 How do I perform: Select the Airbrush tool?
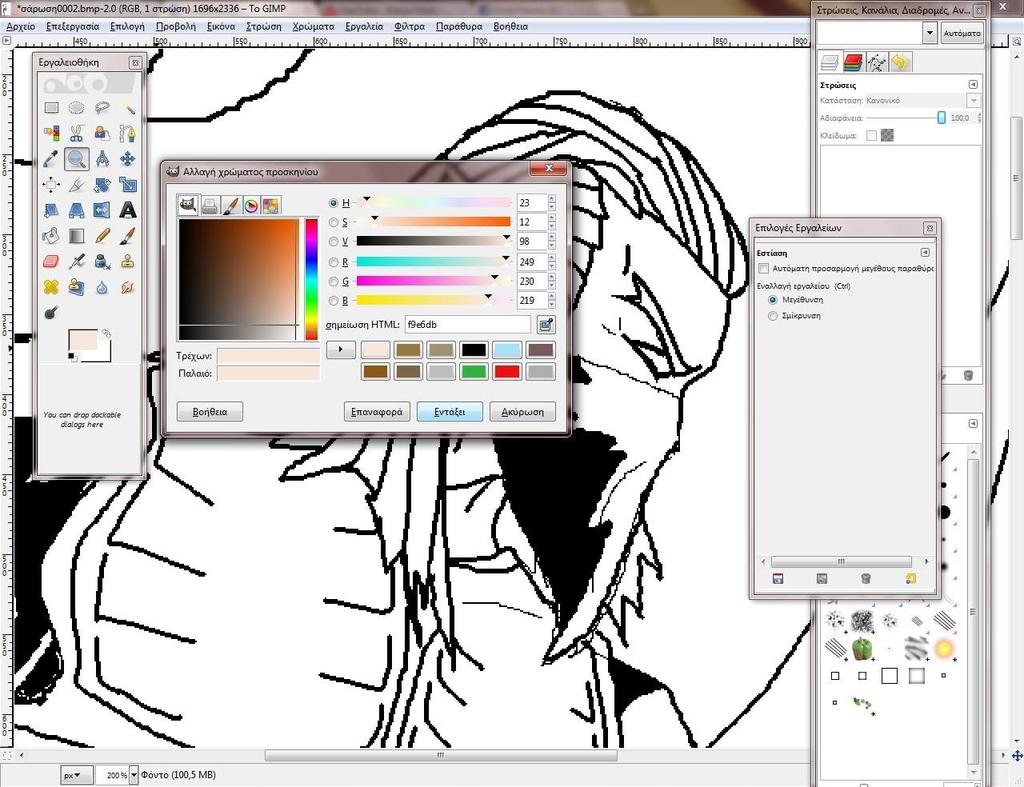point(76,262)
